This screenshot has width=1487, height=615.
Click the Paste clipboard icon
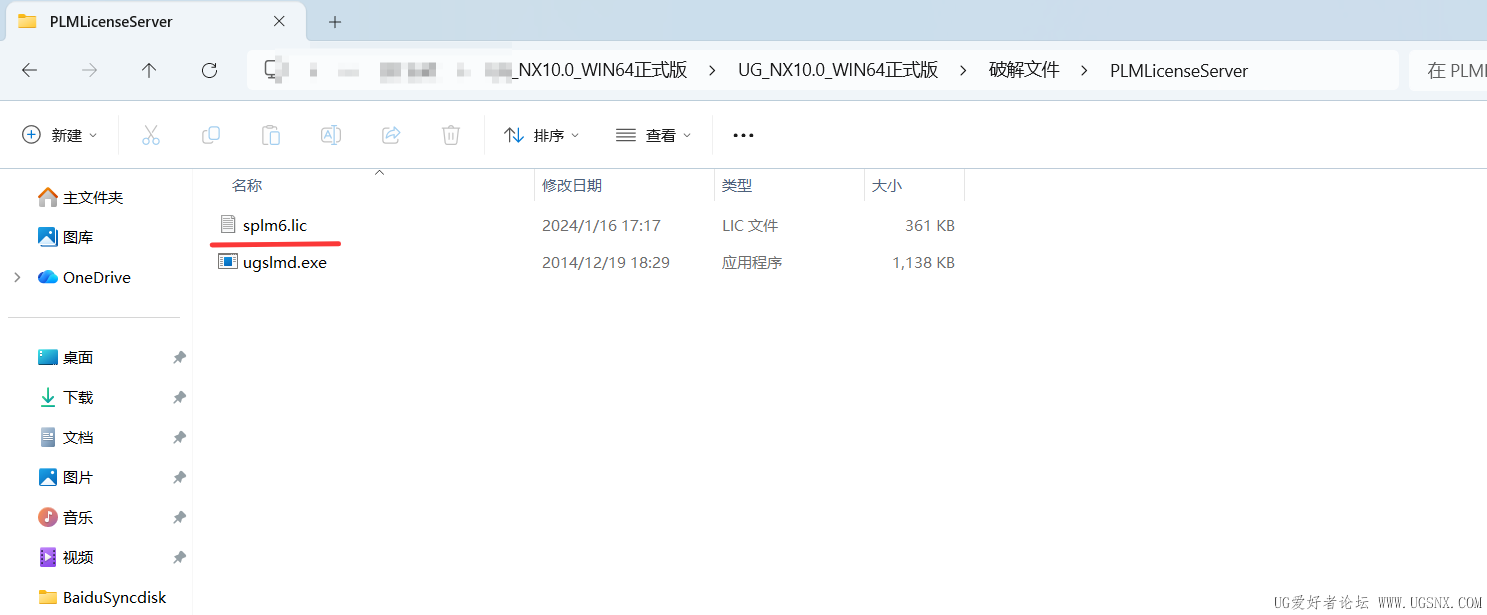coord(271,135)
